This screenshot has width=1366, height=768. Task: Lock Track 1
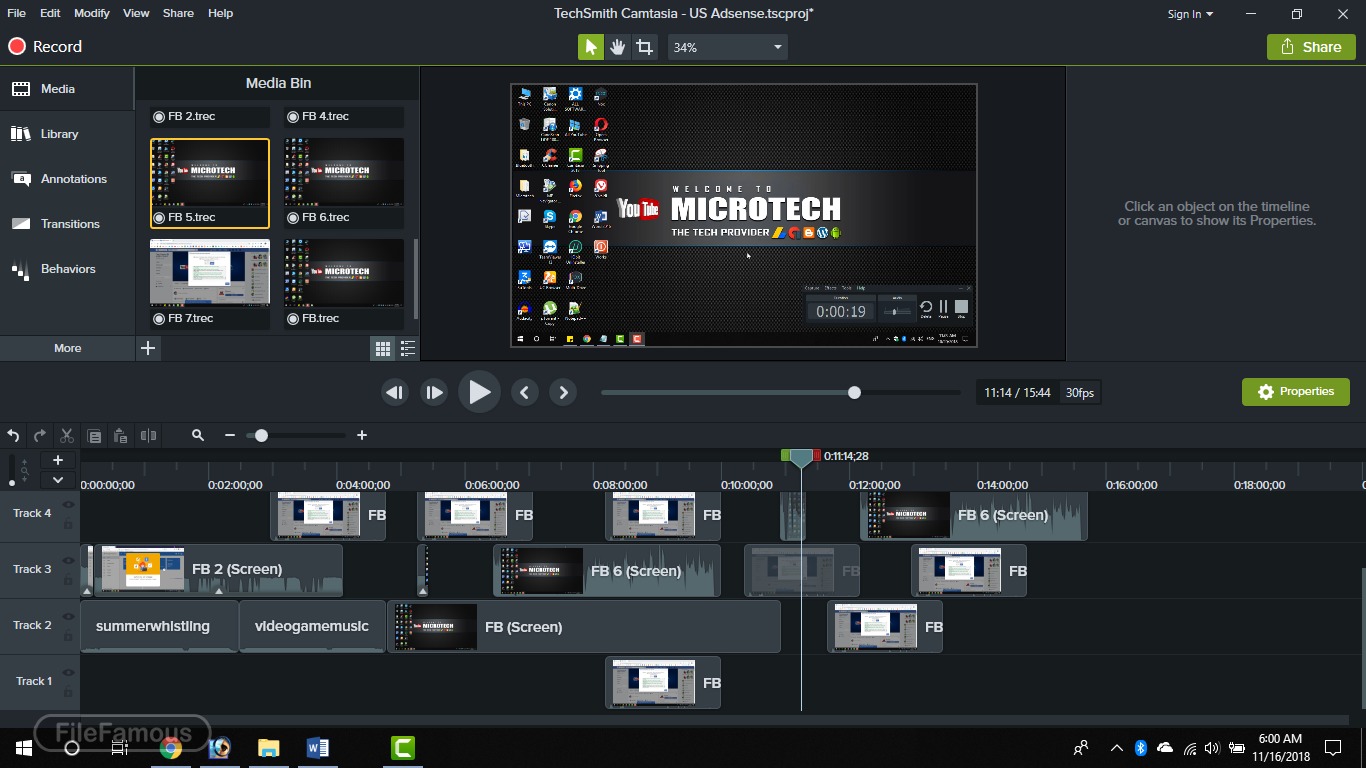point(68,692)
